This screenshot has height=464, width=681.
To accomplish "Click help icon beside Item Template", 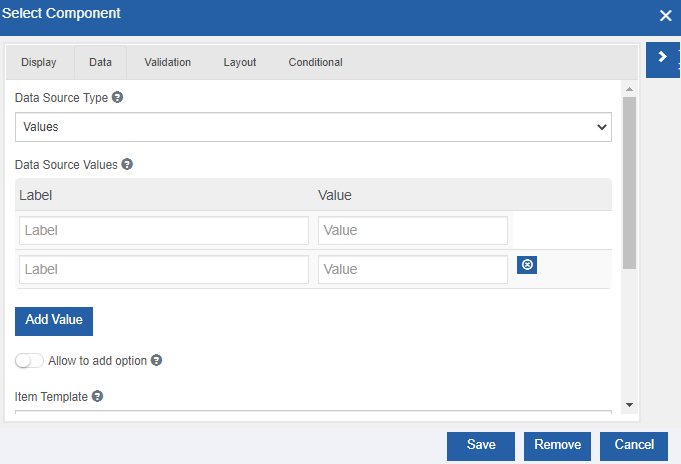I will pyautogui.click(x=97, y=396).
